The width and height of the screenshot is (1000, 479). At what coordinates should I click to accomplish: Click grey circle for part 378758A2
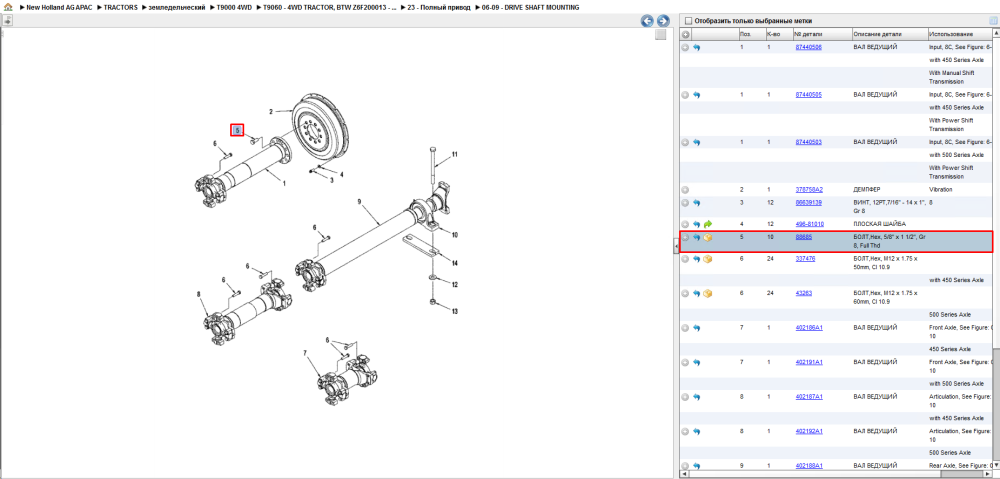(685, 190)
